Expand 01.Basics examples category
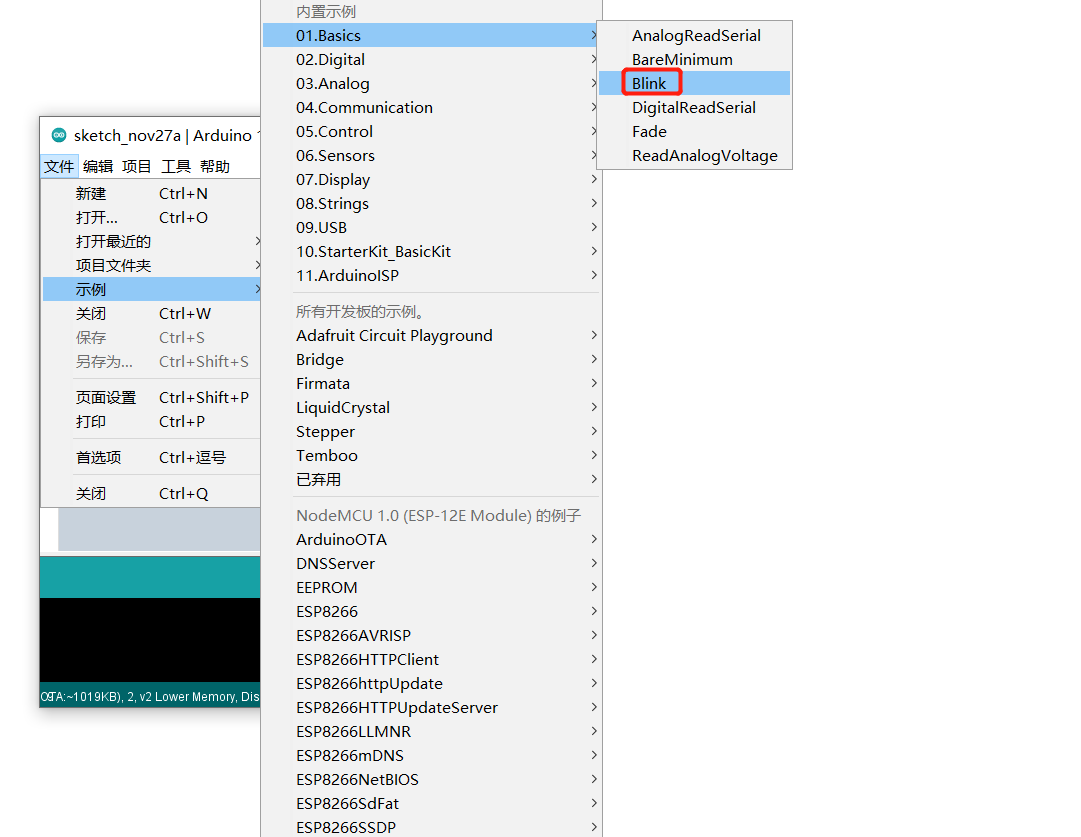Viewport: 1081px width, 837px height. [x=430, y=36]
